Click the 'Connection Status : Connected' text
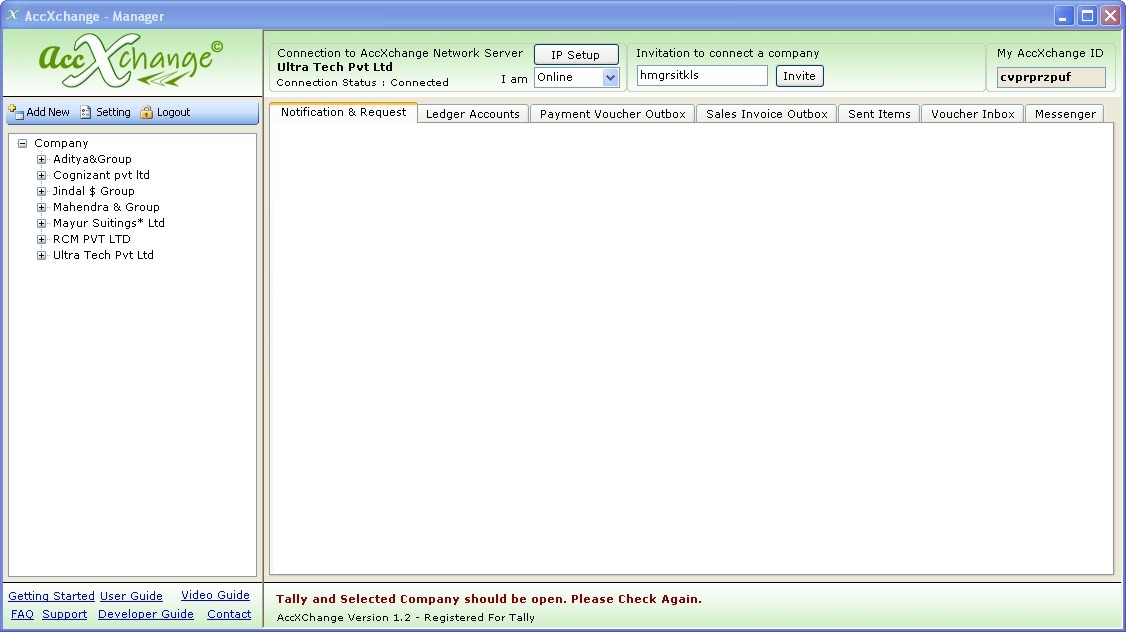Viewport: 1126px width, 632px height. coord(363,83)
